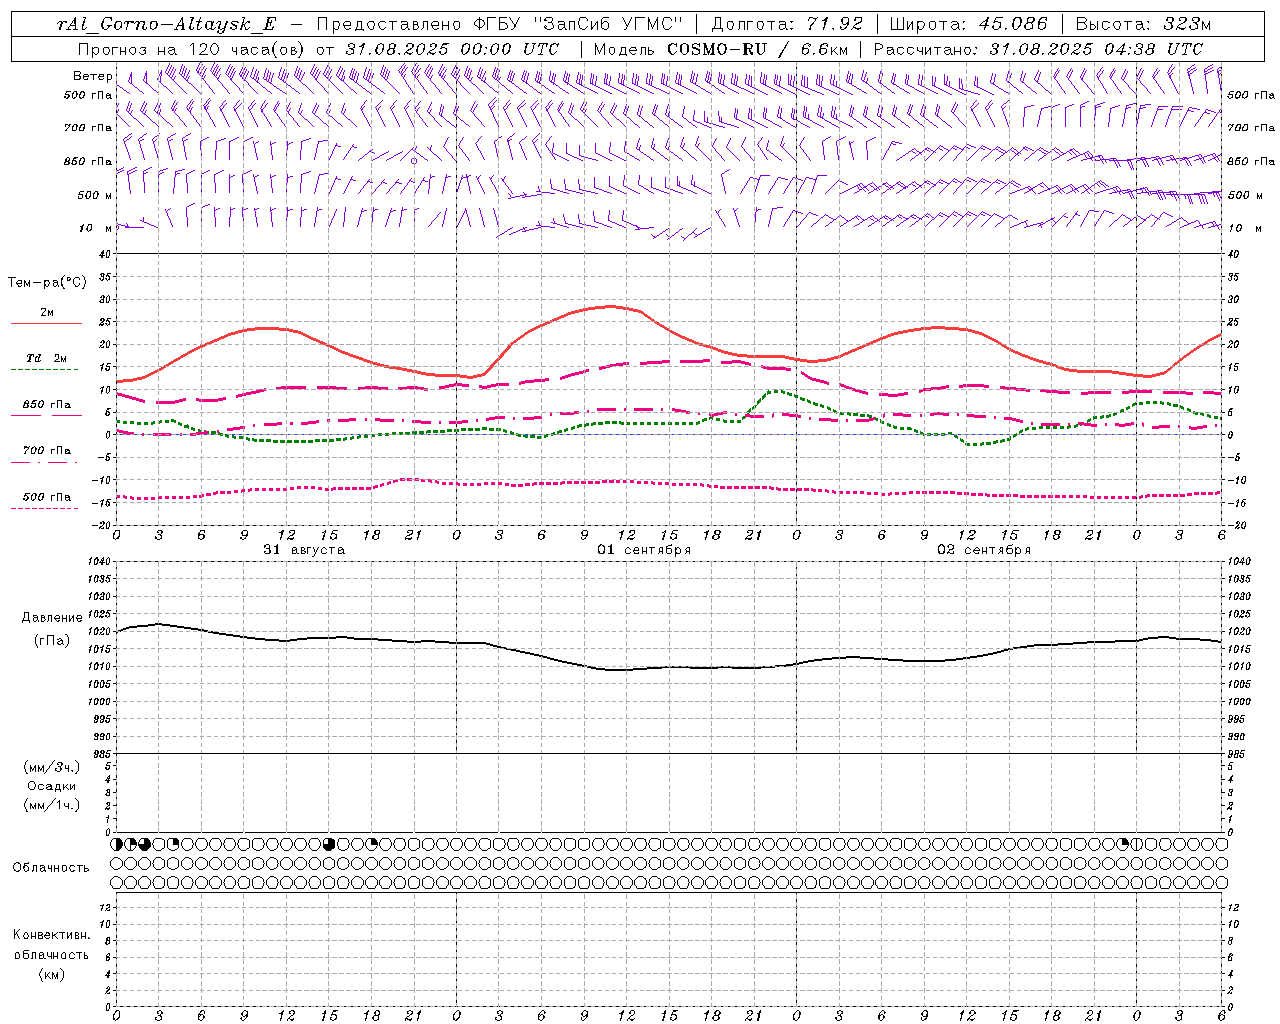Select the Широта: 45.086 header field

point(968,25)
